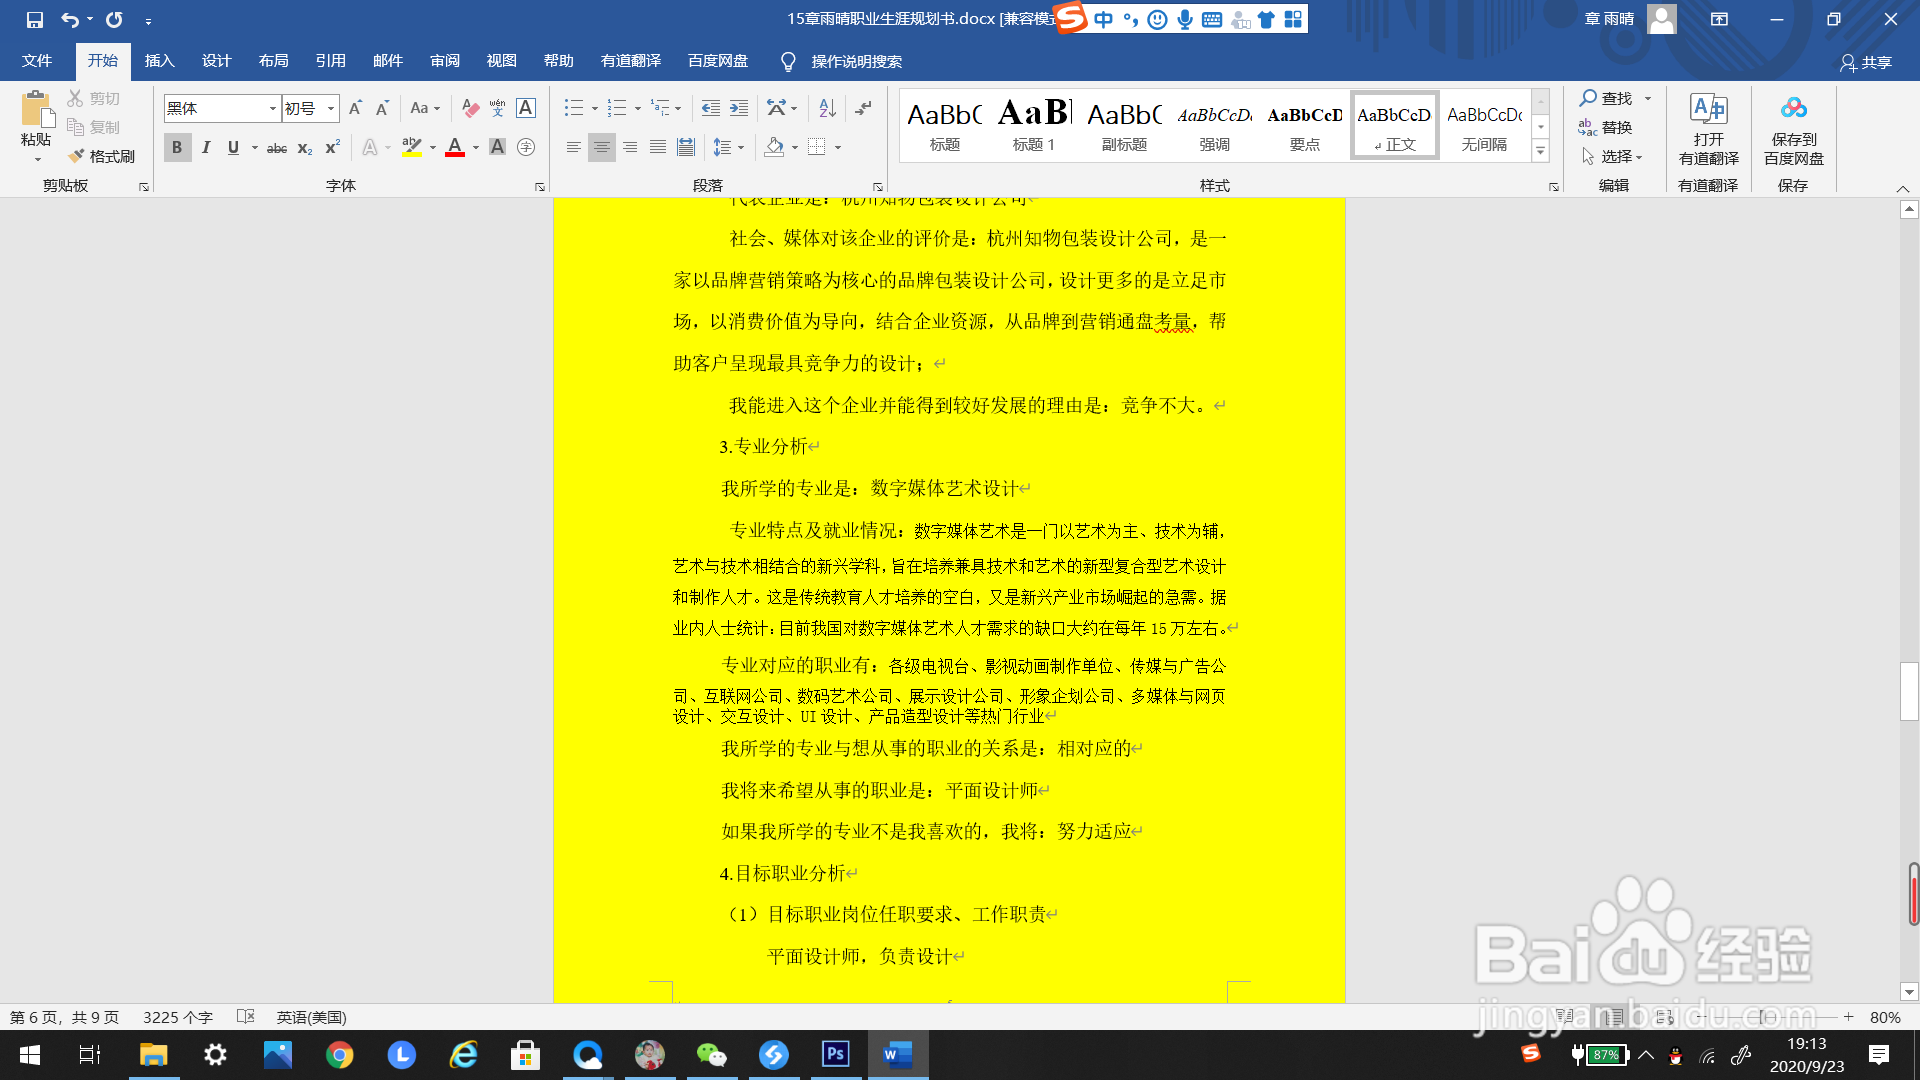Screen dimensions: 1920x1080
Task: Click the Replace (替换) button
Action: 1606,127
